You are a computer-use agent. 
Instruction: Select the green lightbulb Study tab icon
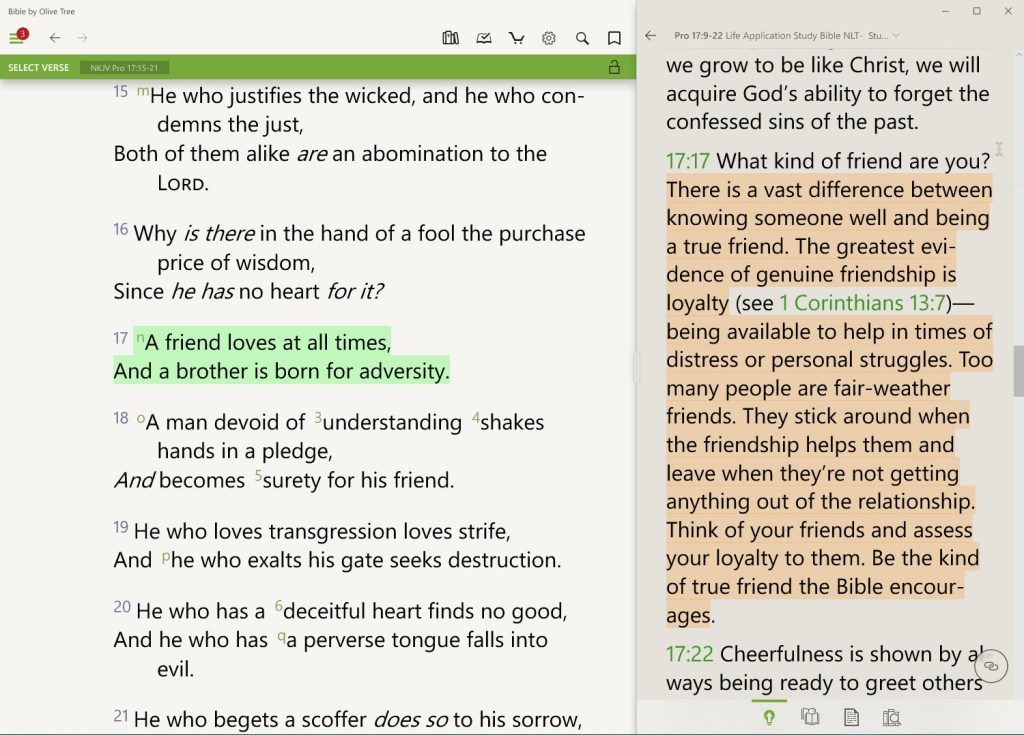pos(769,716)
